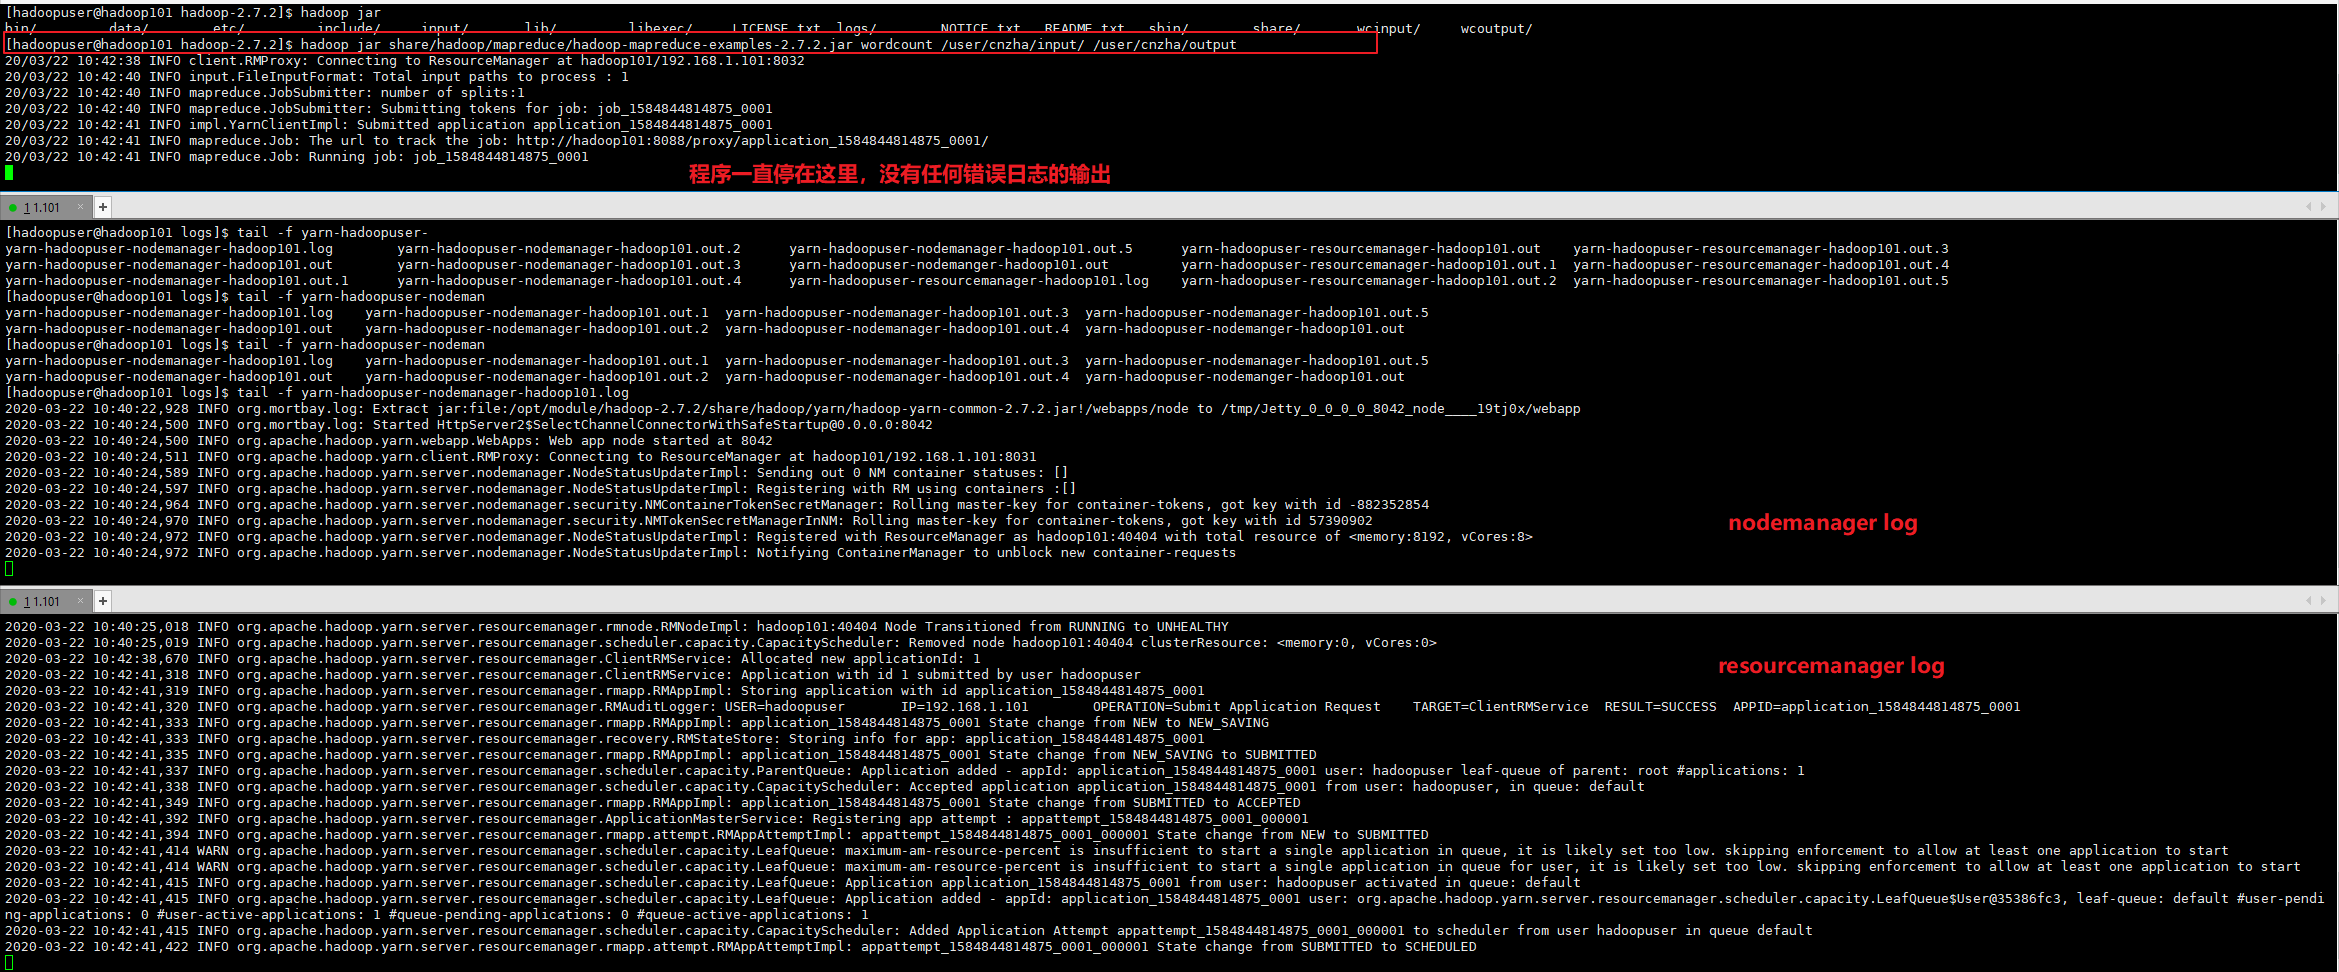Click the resource value <memory:8192, vCores:8>
This screenshot has height=972, width=2339.
pyautogui.click(x=1441, y=537)
